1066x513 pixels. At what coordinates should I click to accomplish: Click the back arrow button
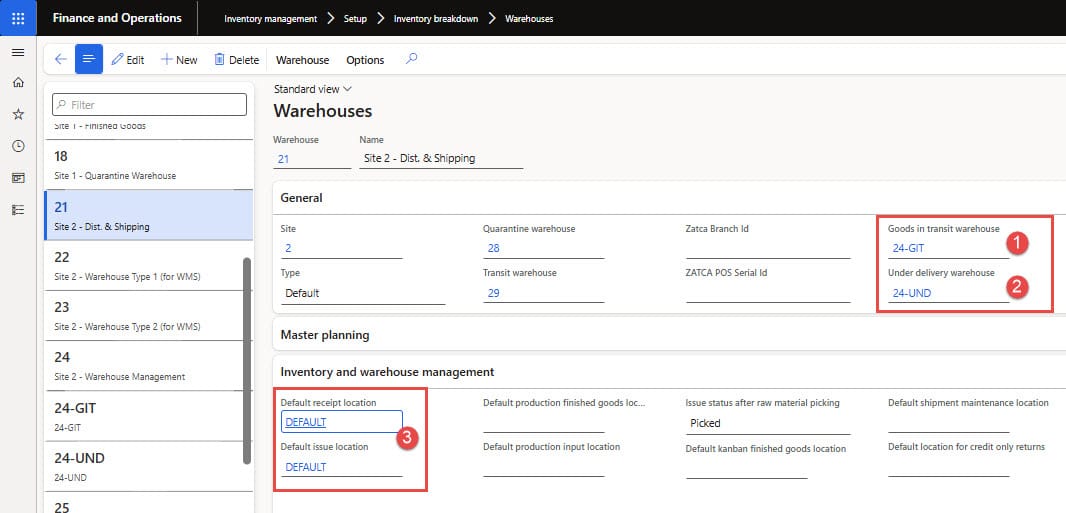pos(61,60)
